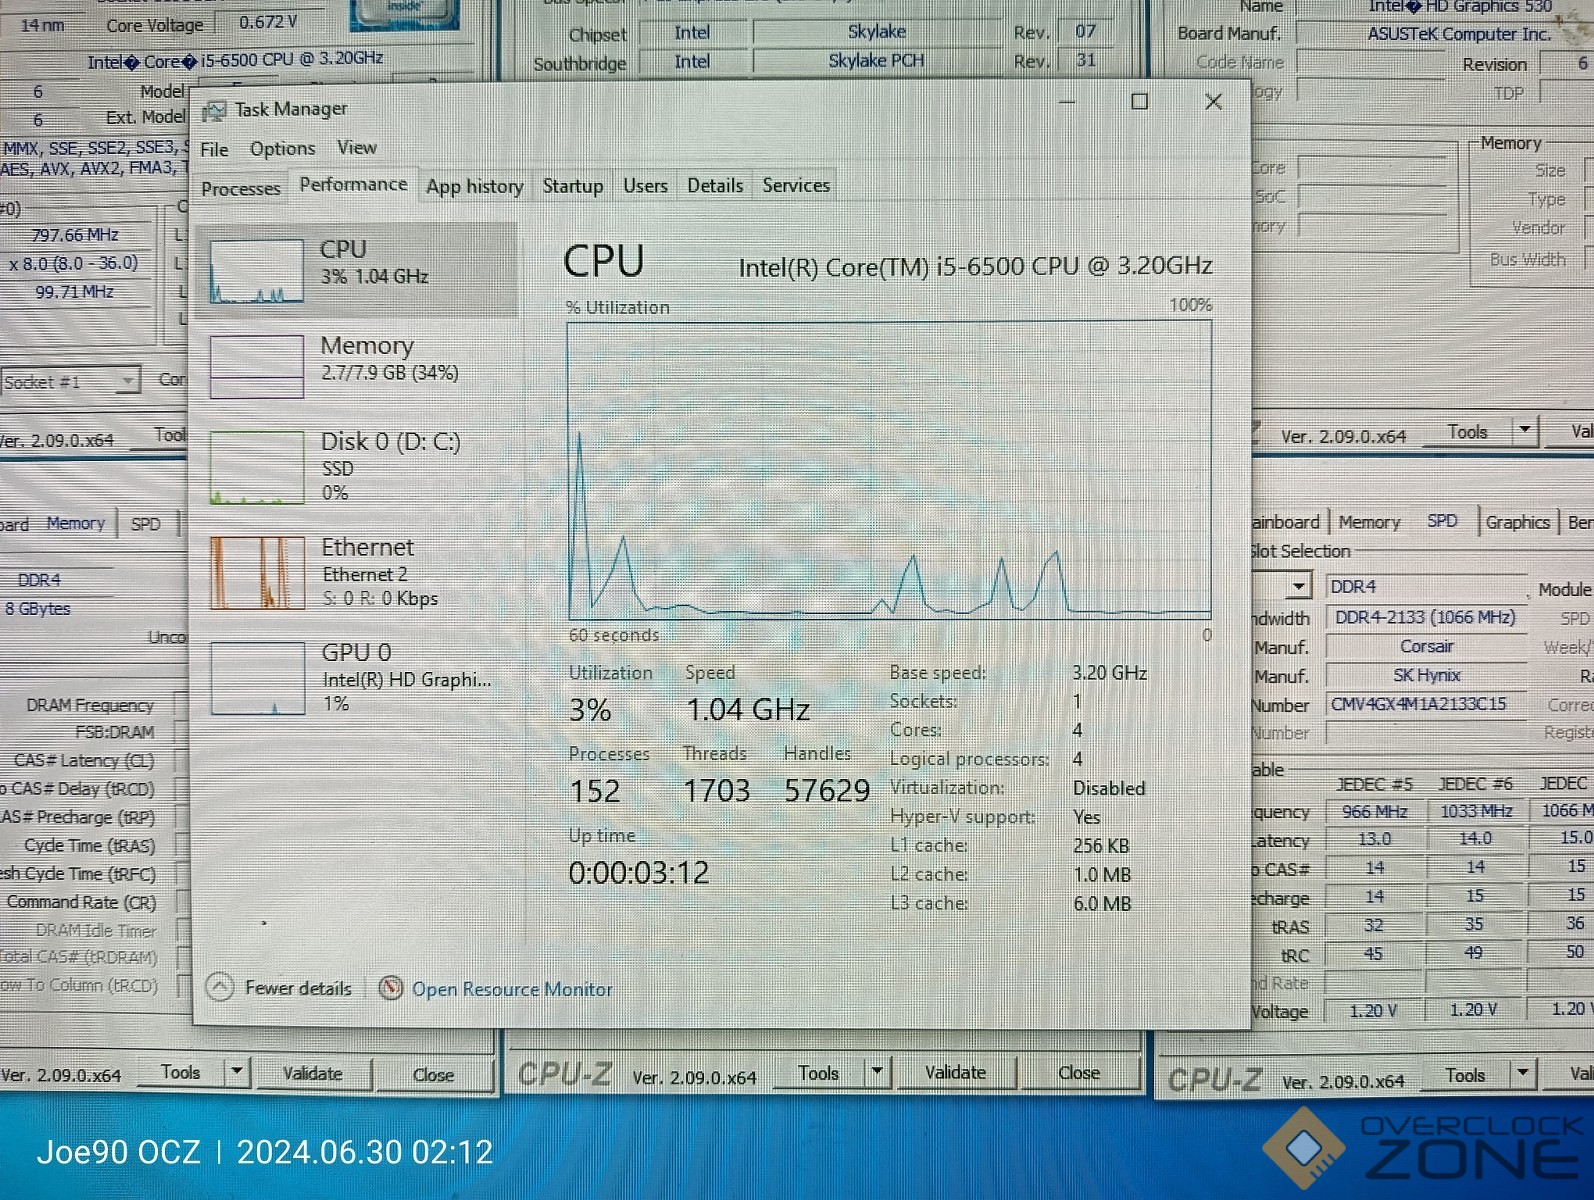Expand the CPU-Z Tools dropdown arrow in middle window
The image size is (1594, 1200).
(x=876, y=1073)
